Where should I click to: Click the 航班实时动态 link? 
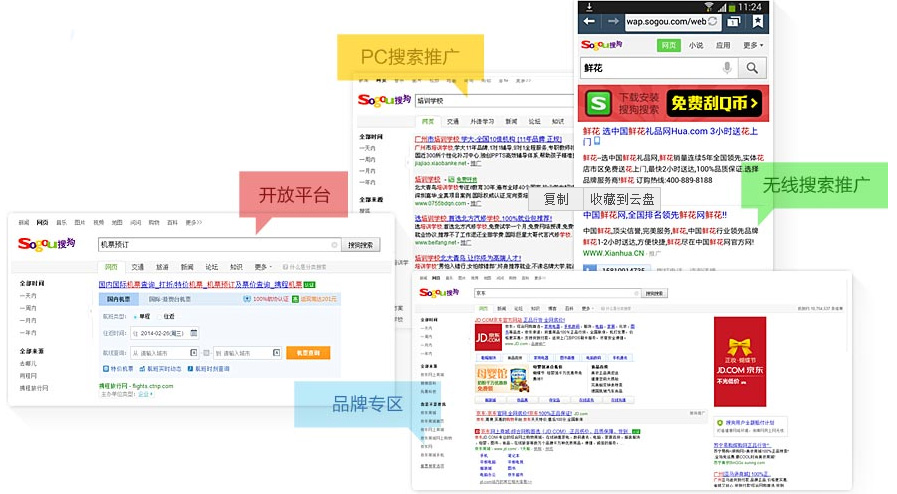[160, 369]
